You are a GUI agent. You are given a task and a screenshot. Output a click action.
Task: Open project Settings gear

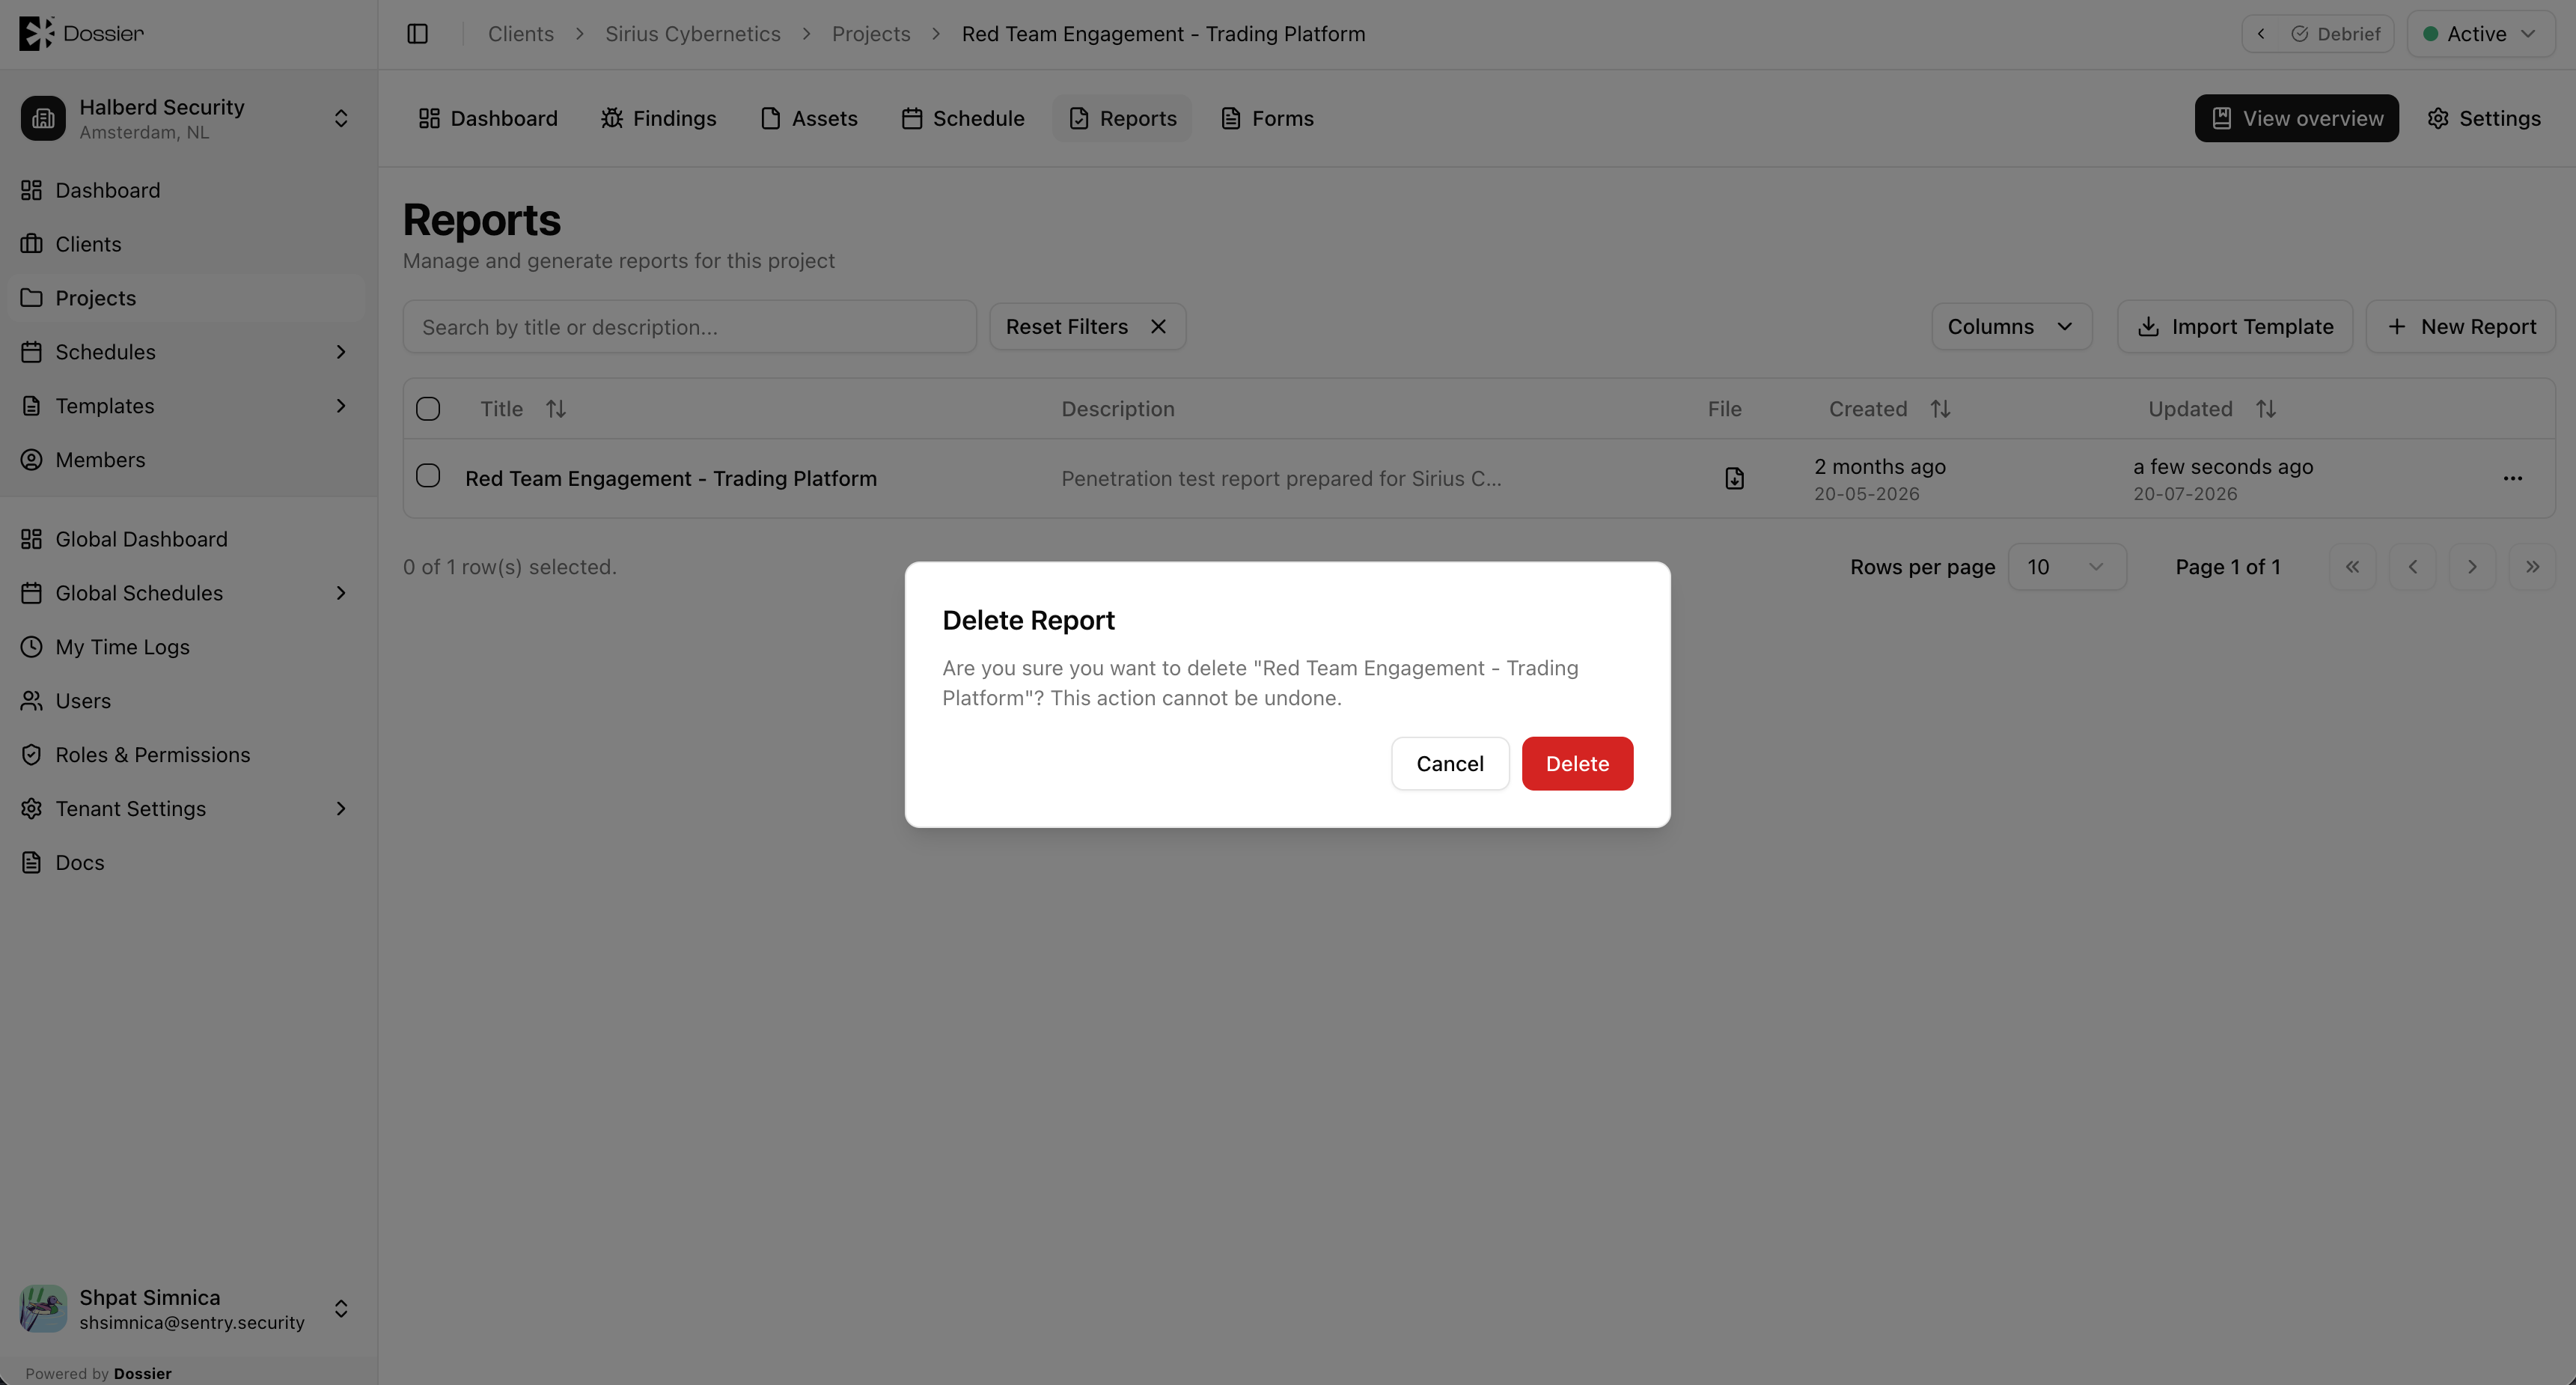pyautogui.click(x=2484, y=118)
